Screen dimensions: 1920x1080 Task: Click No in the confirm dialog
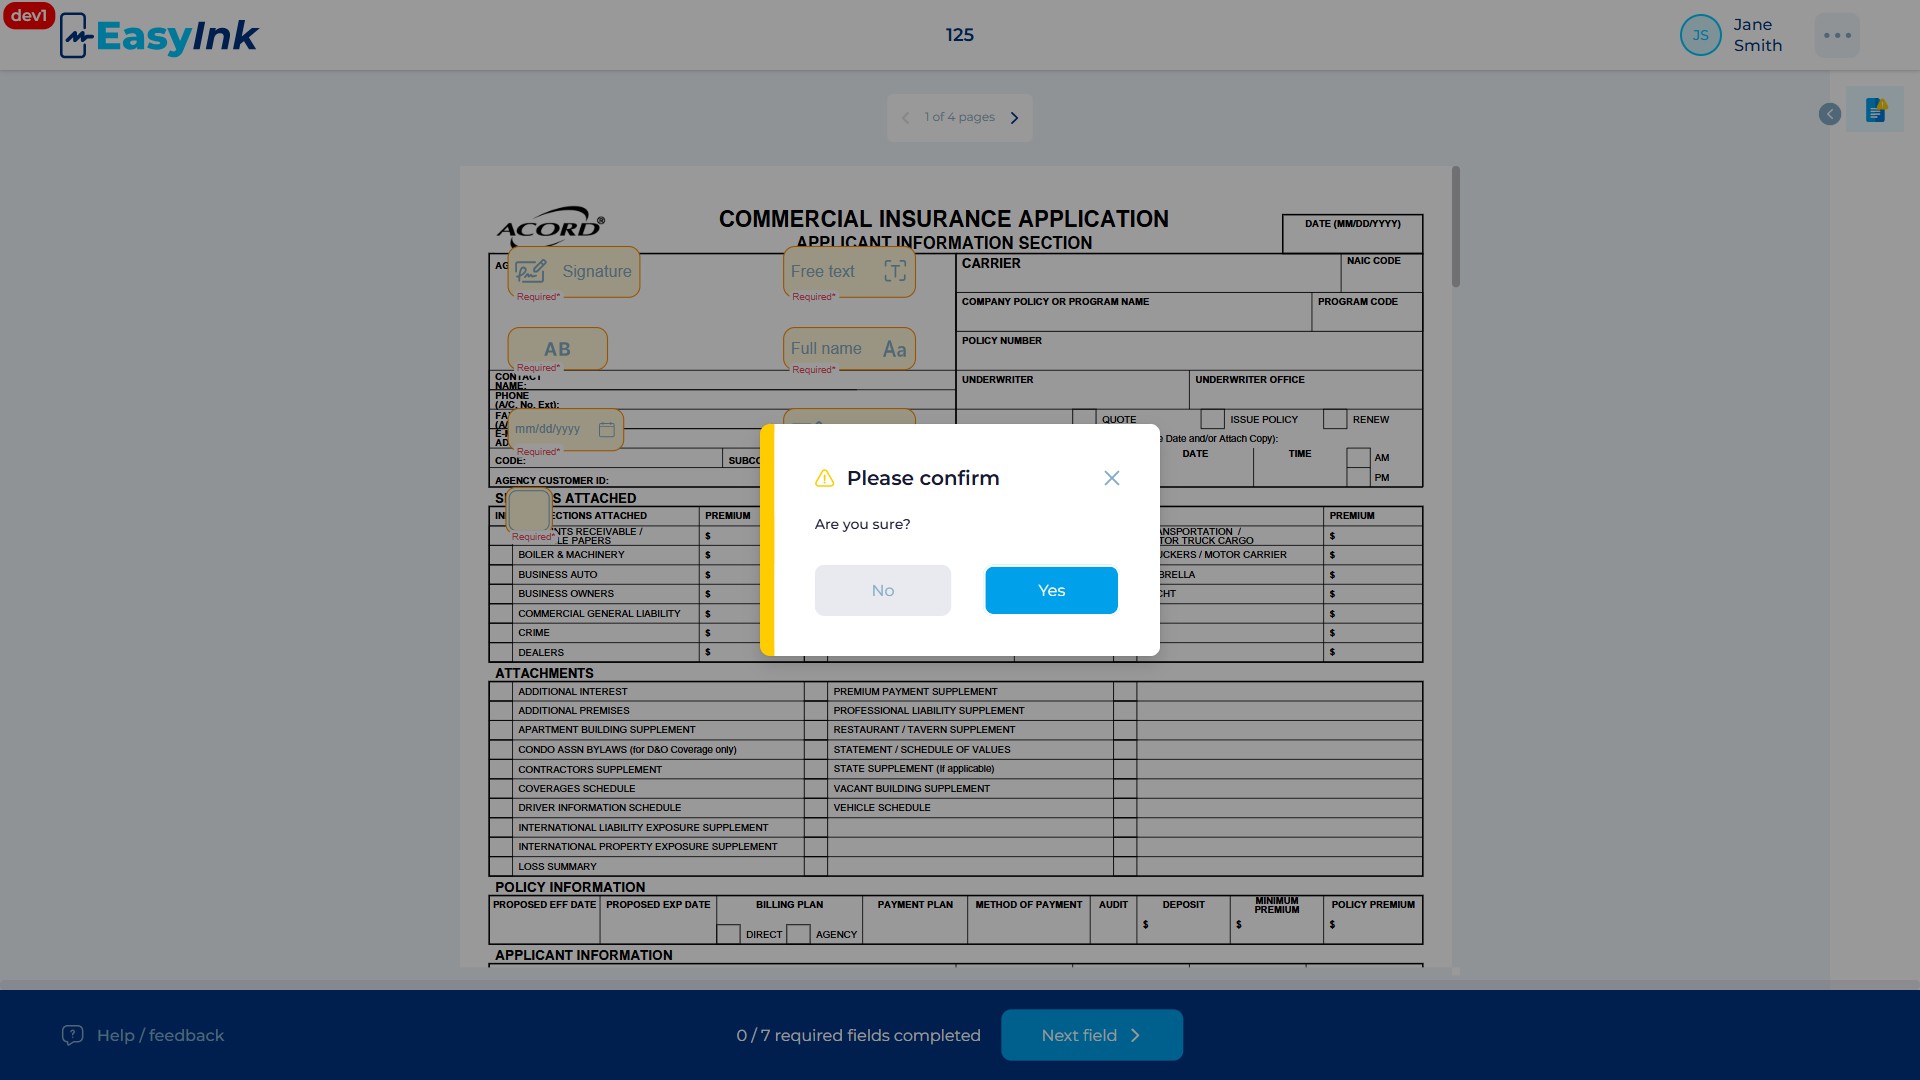[x=882, y=590]
